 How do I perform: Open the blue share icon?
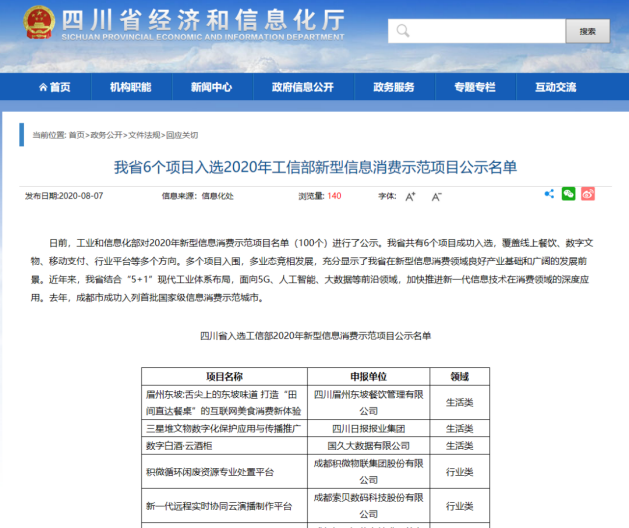coord(549,194)
